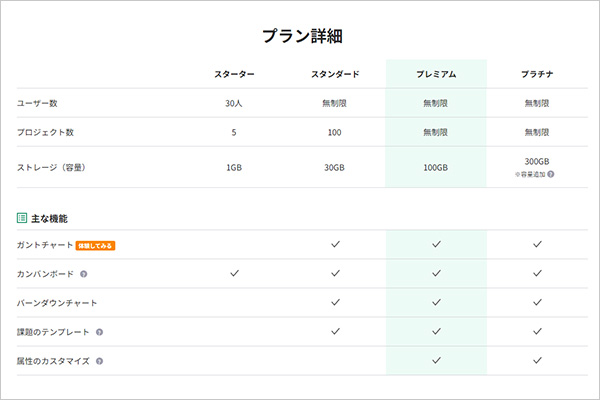Click the 課題のテンプレート feature label

[53, 332]
